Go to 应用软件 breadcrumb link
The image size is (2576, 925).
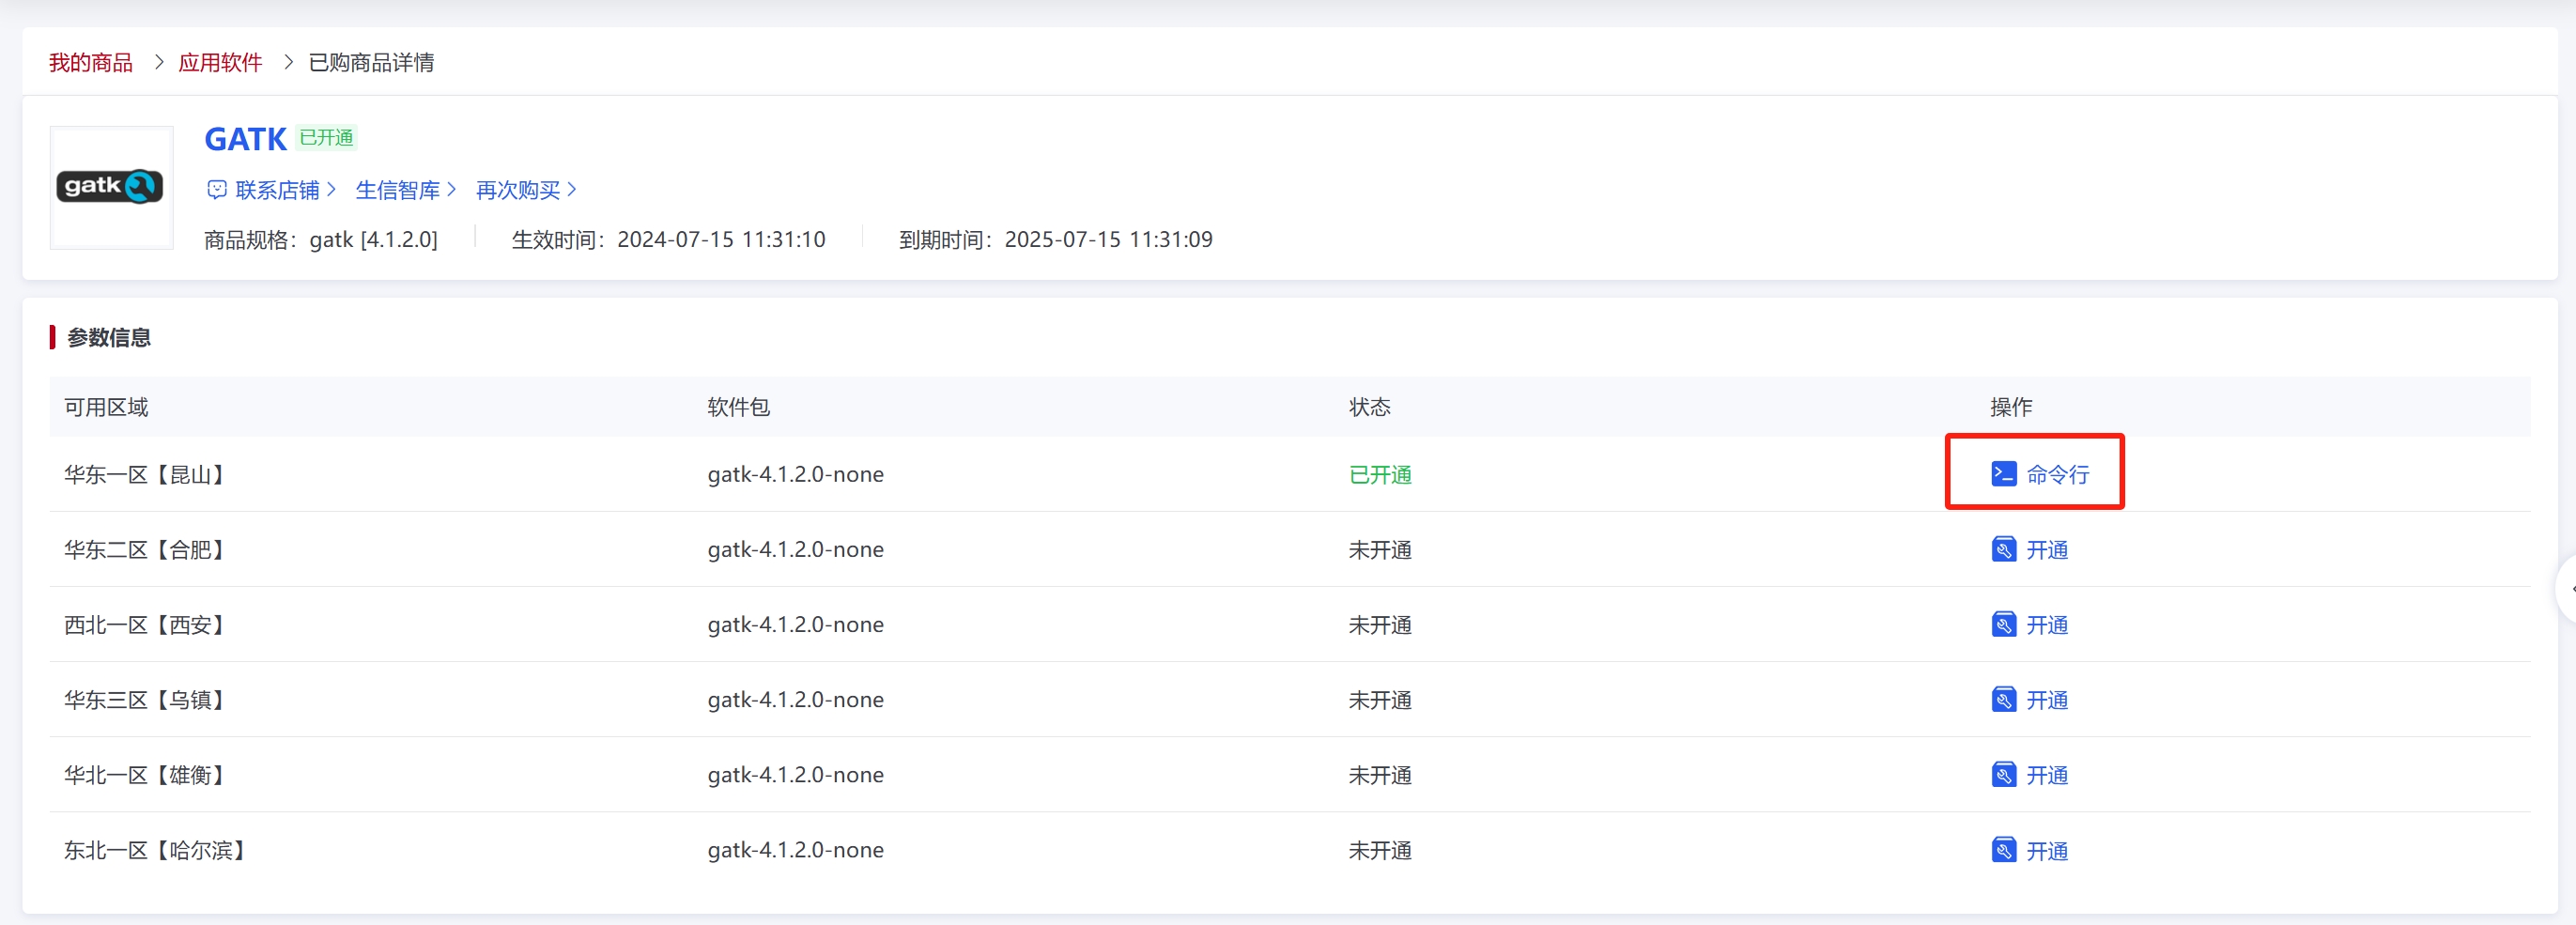pyautogui.click(x=220, y=62)
